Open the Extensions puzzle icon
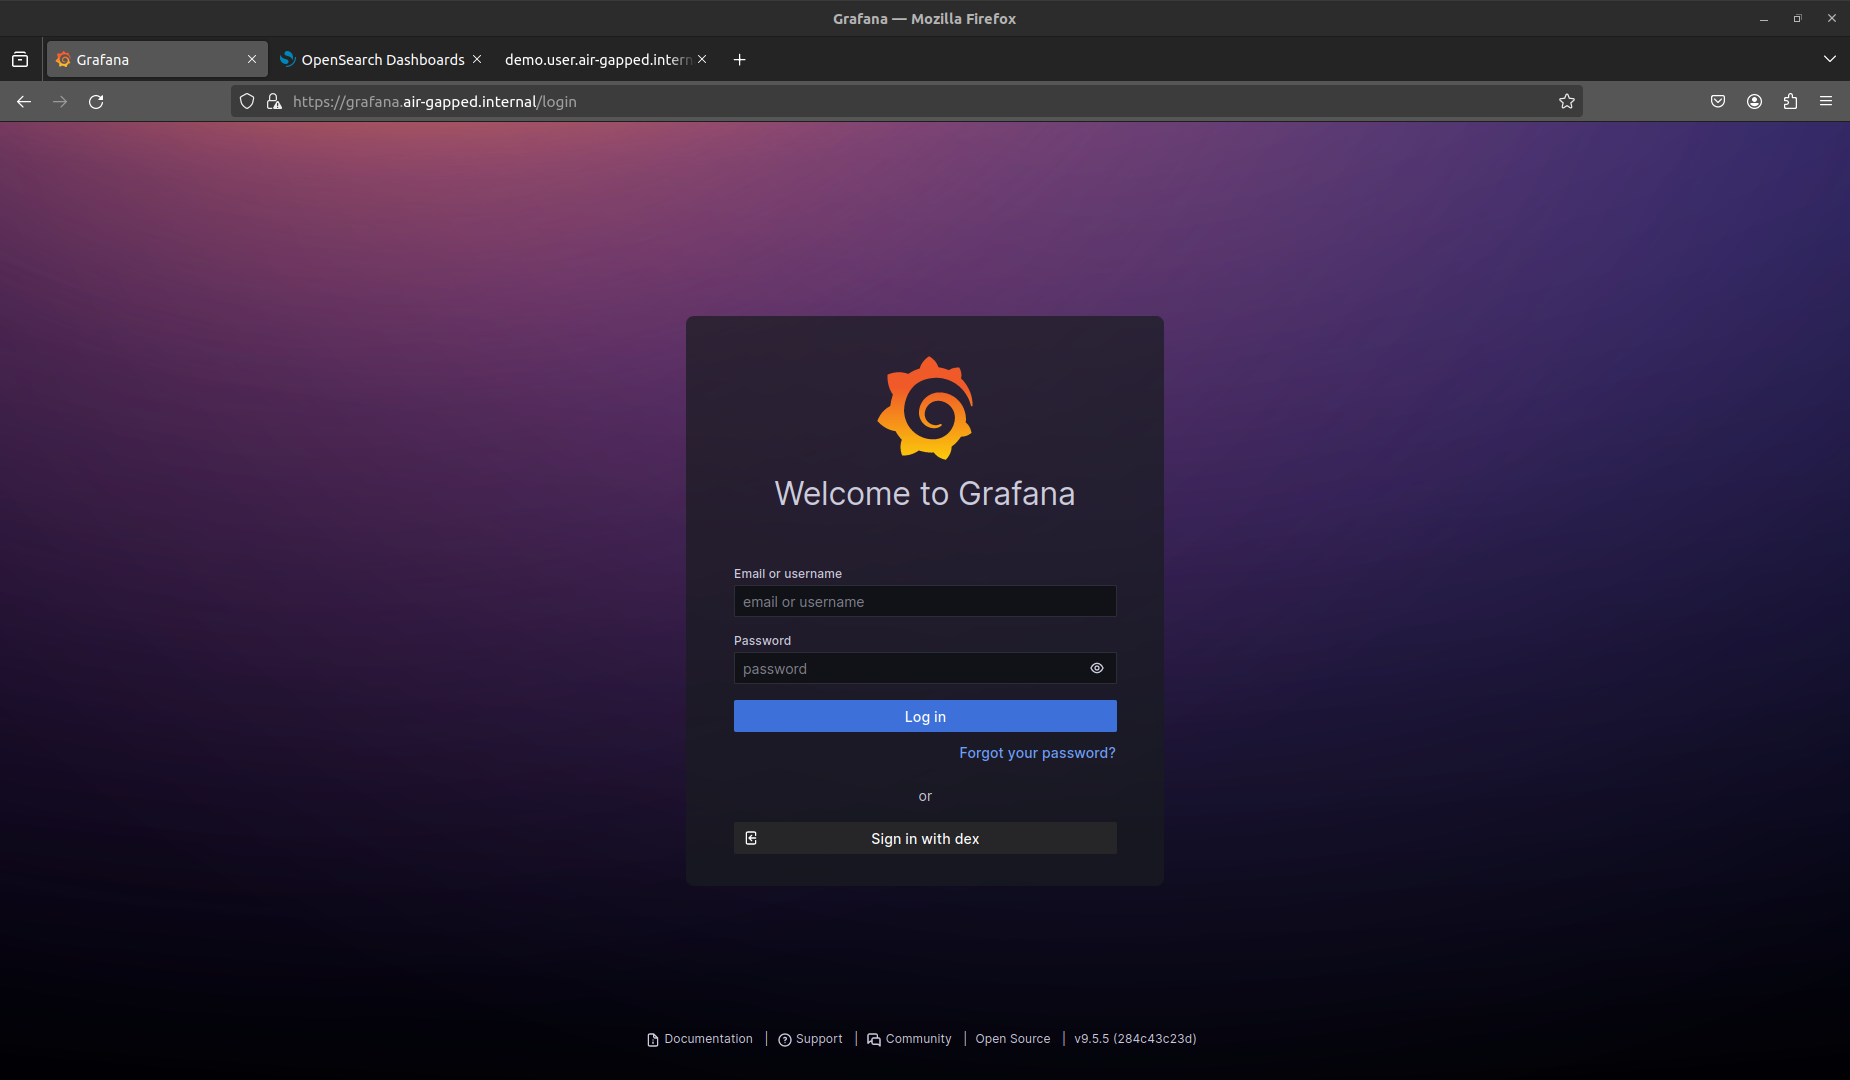 pyautogui.click(x=1790, y=101)
